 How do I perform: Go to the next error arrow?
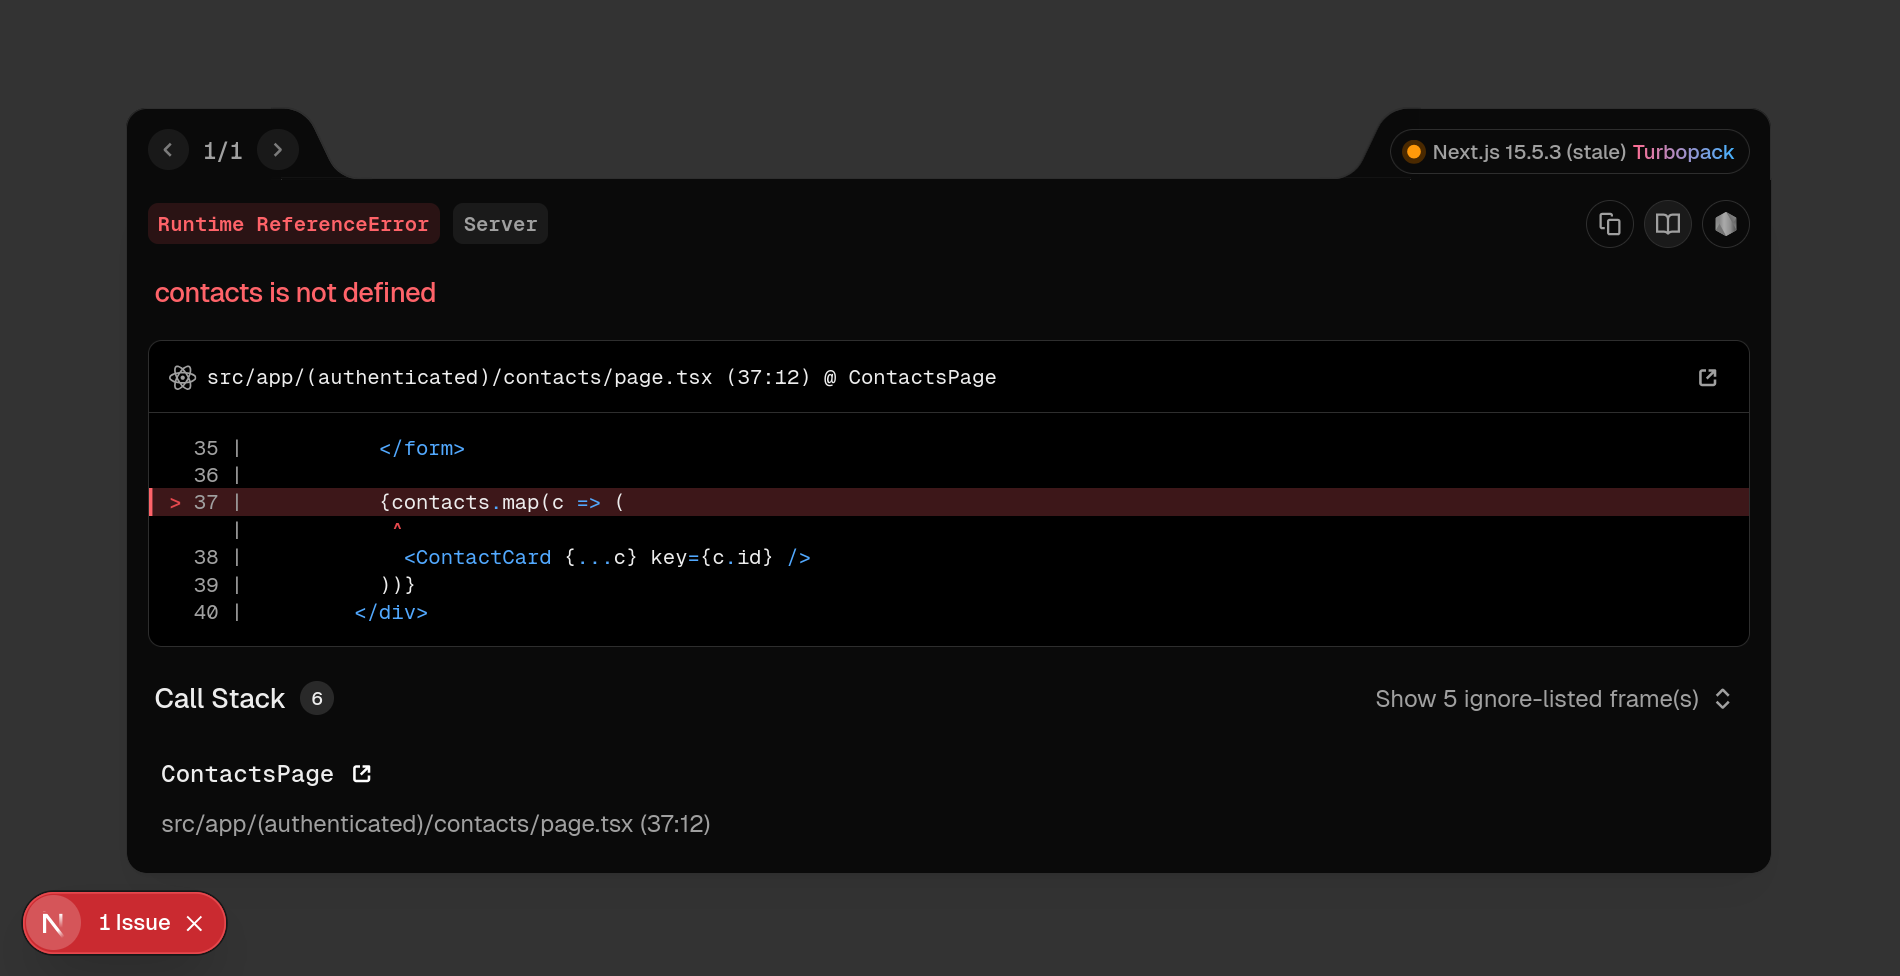(278, 150)
